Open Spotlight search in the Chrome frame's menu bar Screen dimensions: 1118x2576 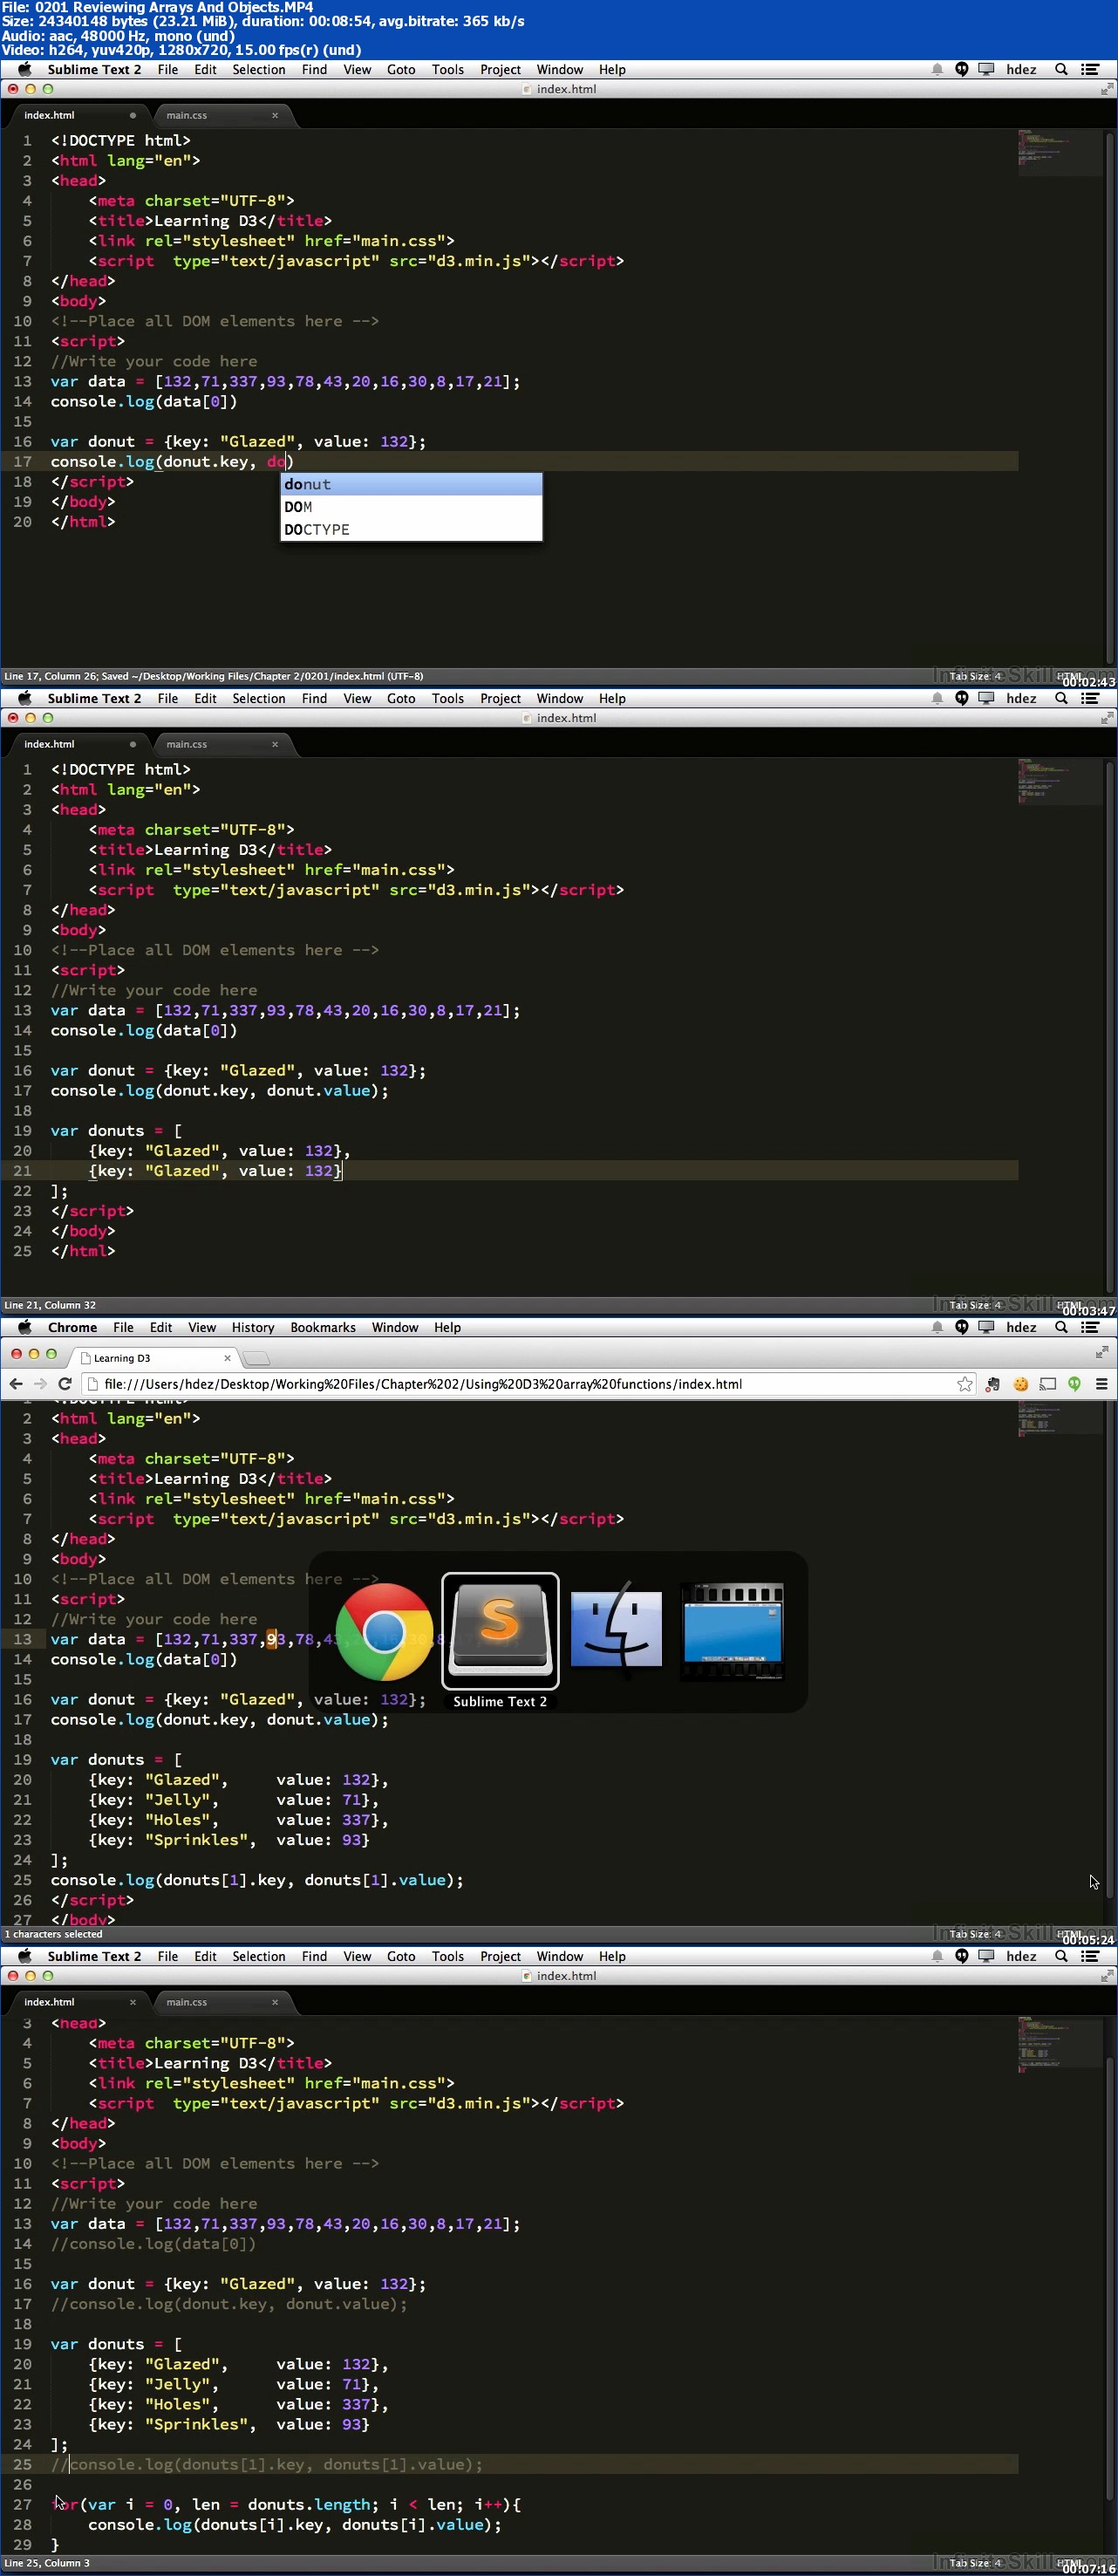point(1061,1327)
